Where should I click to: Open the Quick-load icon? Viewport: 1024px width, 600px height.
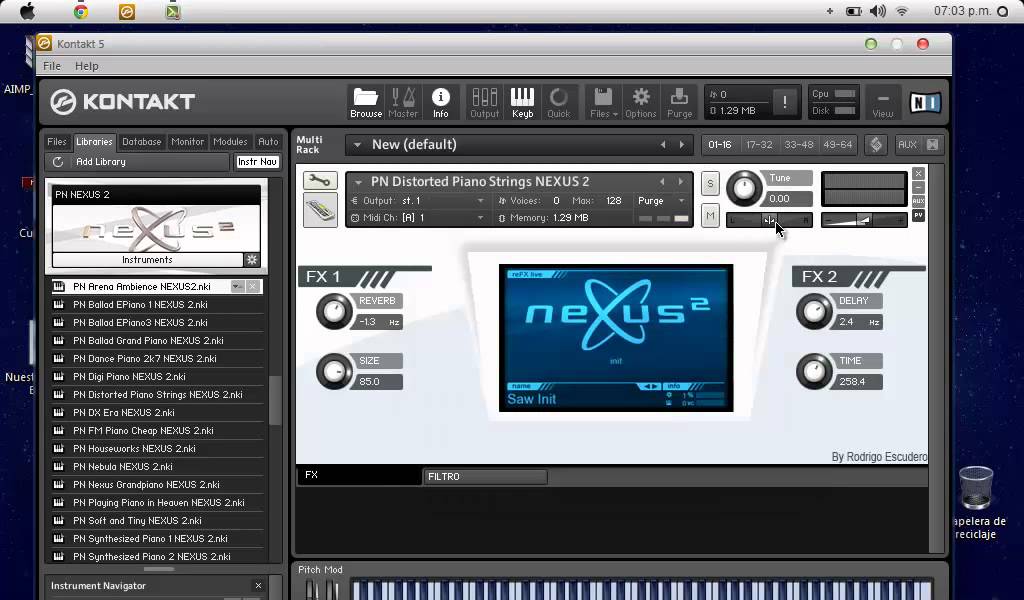[x=558, y=103]
